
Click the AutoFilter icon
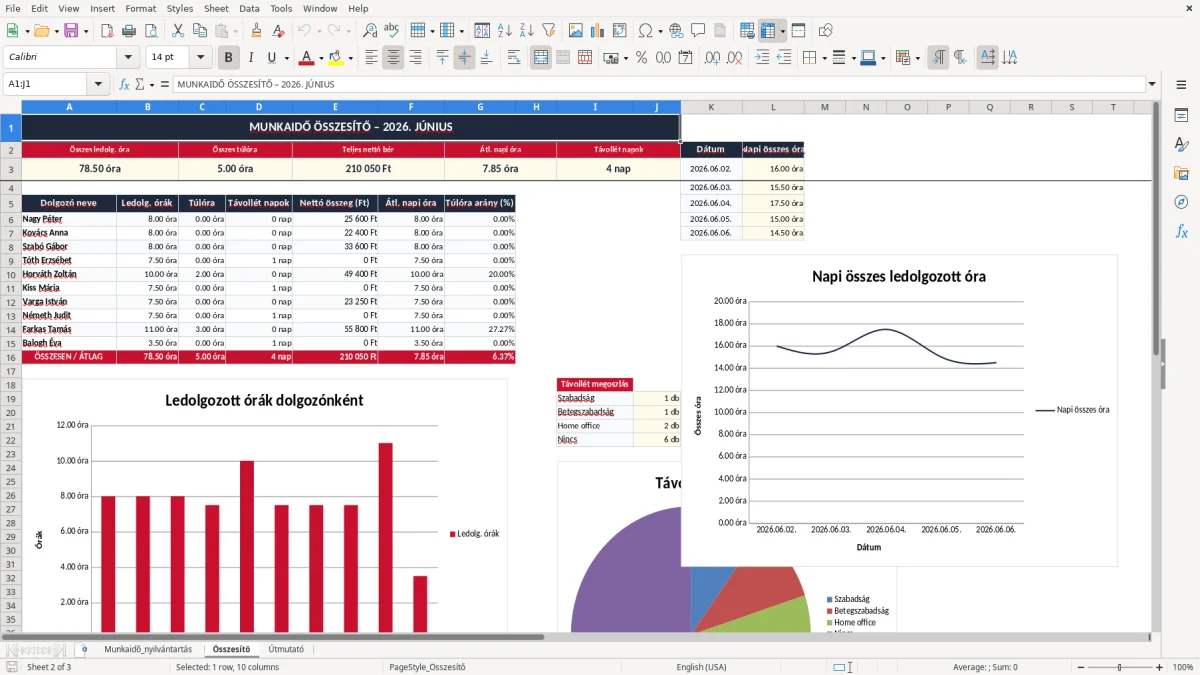pos(551,31)
